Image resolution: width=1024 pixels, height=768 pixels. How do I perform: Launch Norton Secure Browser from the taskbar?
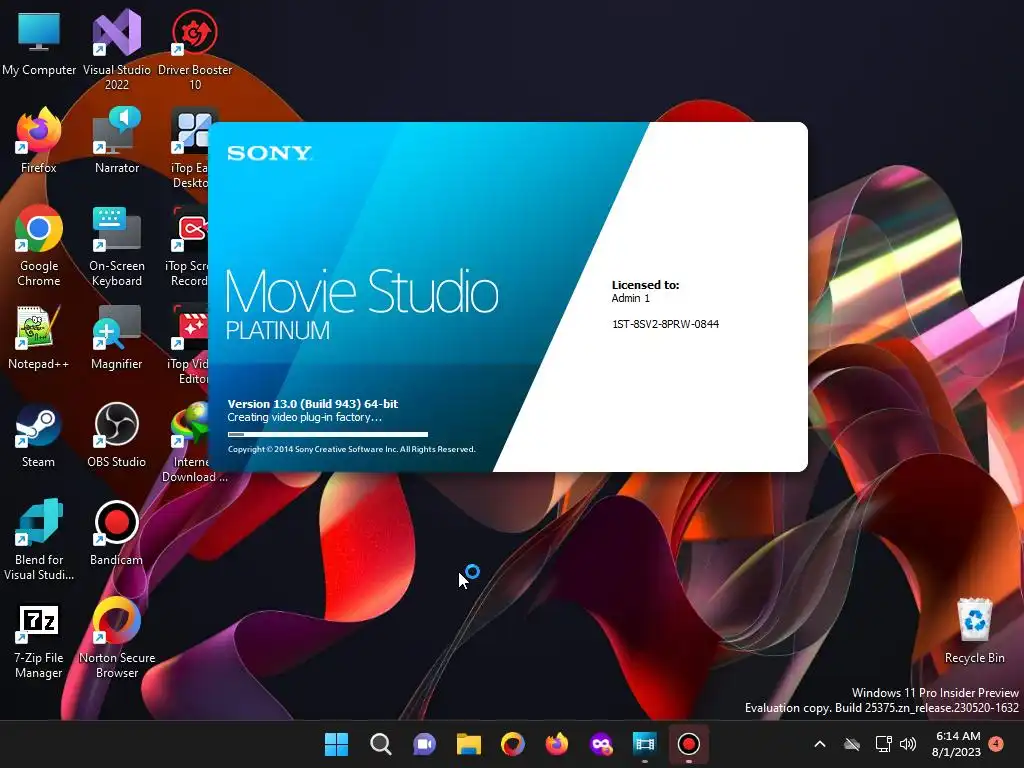[x=513, y=744]
